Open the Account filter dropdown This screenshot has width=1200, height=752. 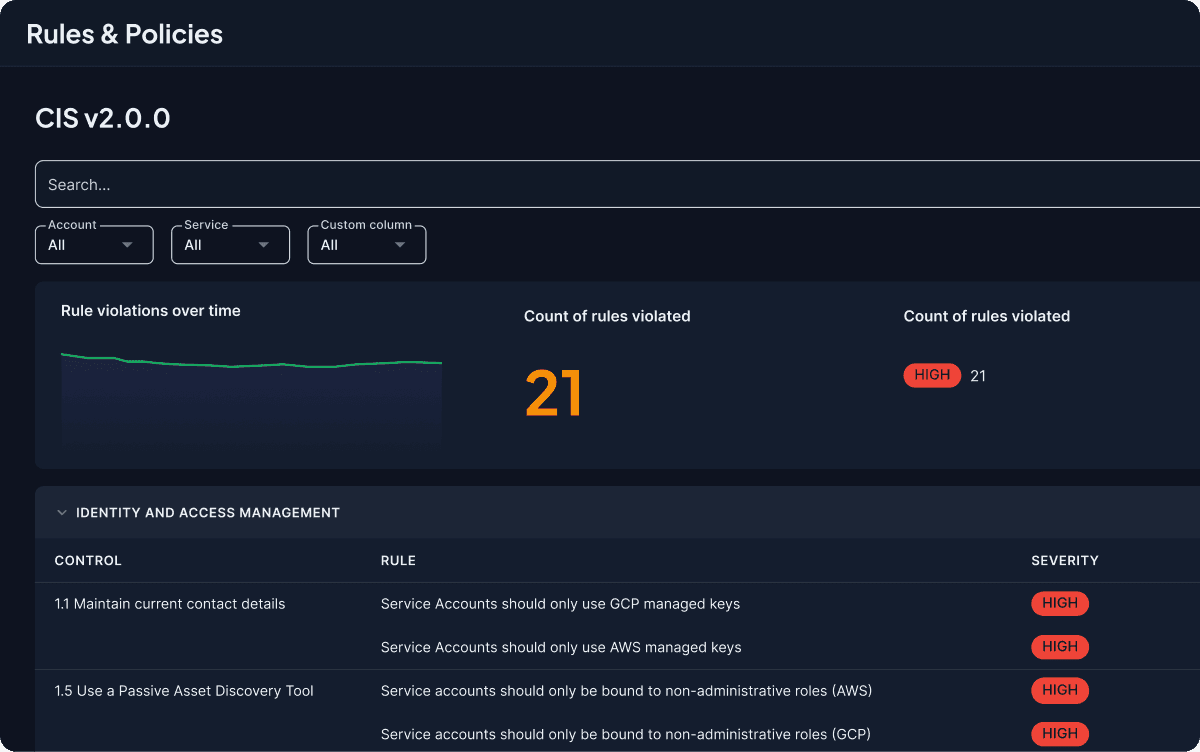[94, 245]
